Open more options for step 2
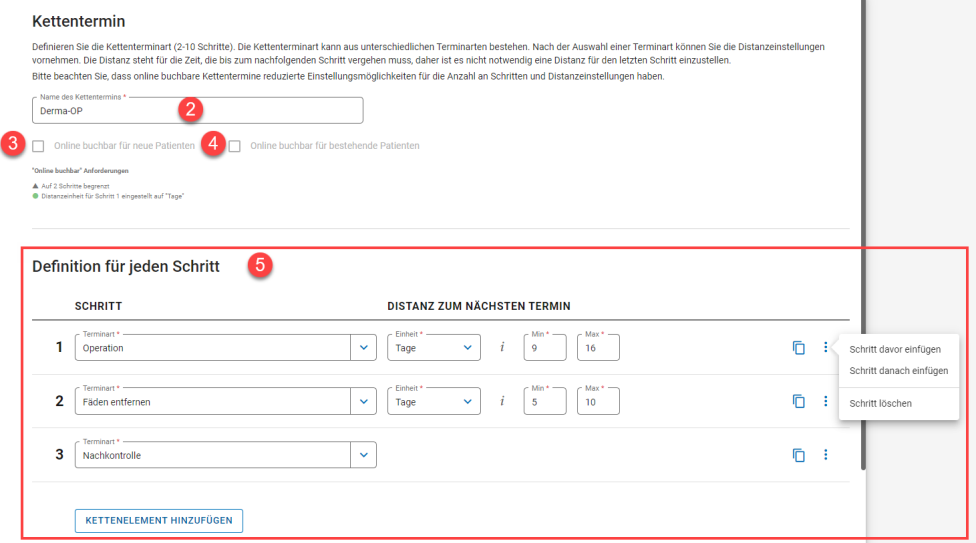 click(825, 401)
